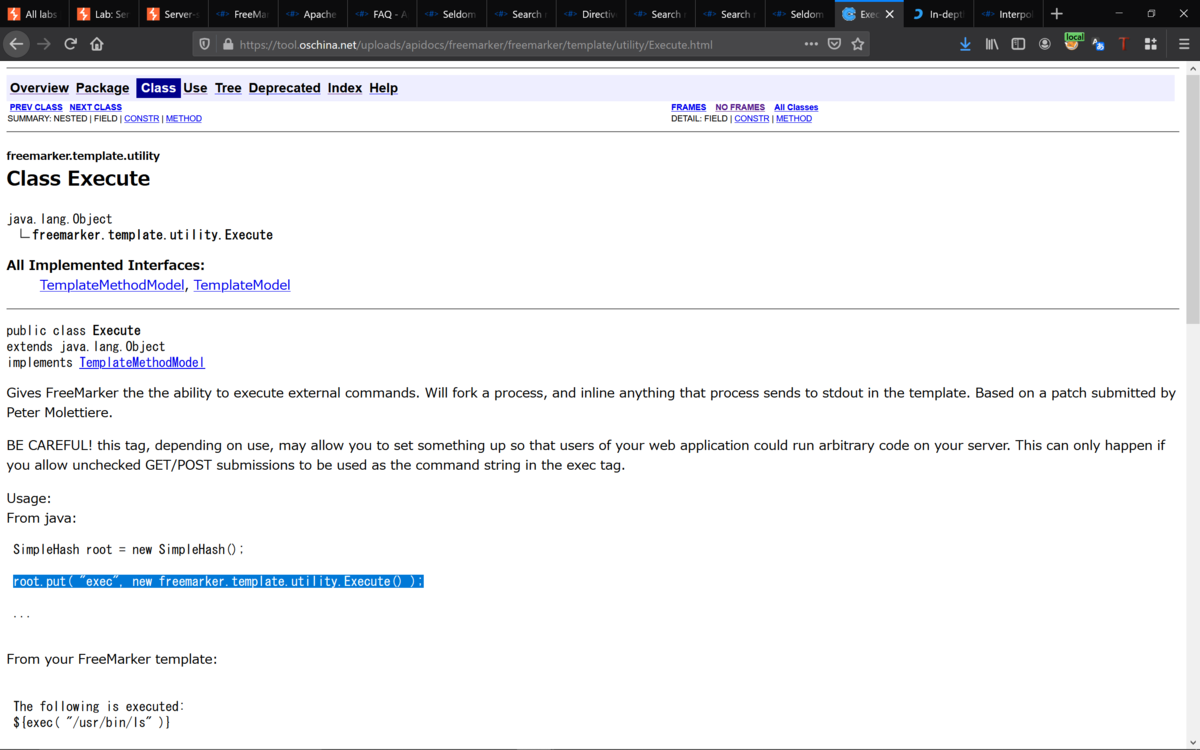Go back to the previous page
The width and height of the screenshot is (1200, 750).
pos(16,44)
